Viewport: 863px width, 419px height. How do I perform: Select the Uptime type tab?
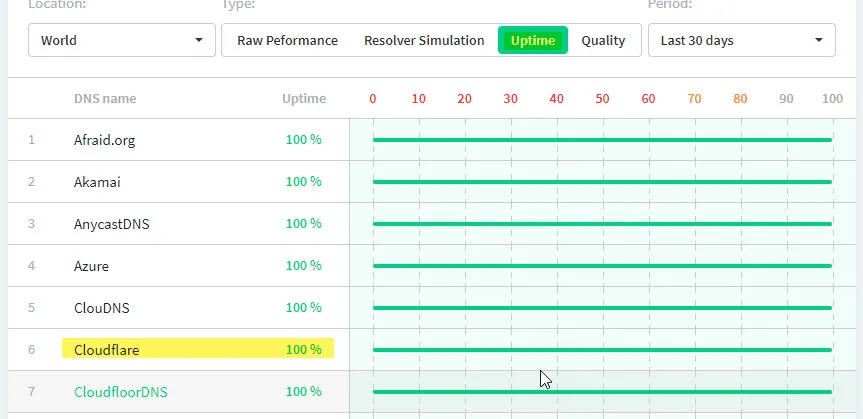[x=533, y=40]
